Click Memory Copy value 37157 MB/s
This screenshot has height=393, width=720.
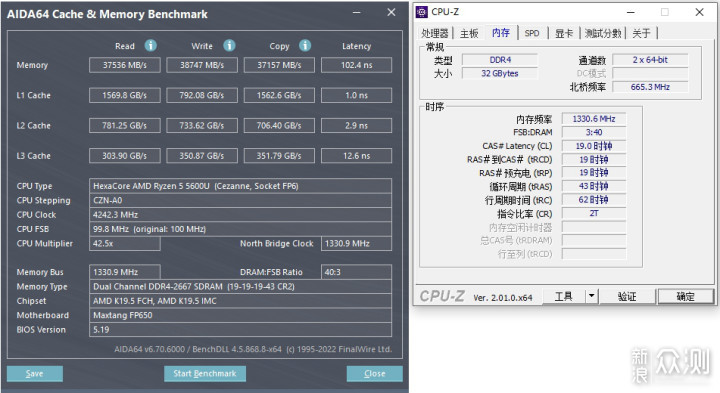pyautogui.click(x=279, y=65)
